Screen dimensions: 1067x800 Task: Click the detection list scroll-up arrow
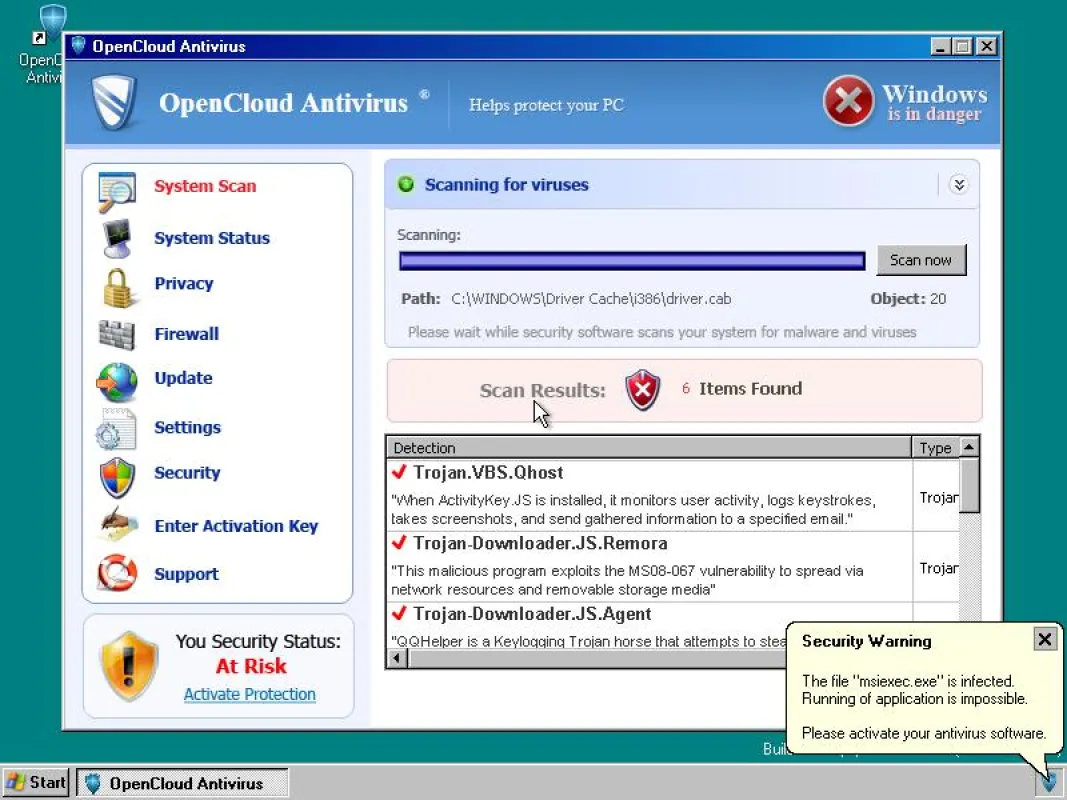pyautogui.click(x=968, y=447)
